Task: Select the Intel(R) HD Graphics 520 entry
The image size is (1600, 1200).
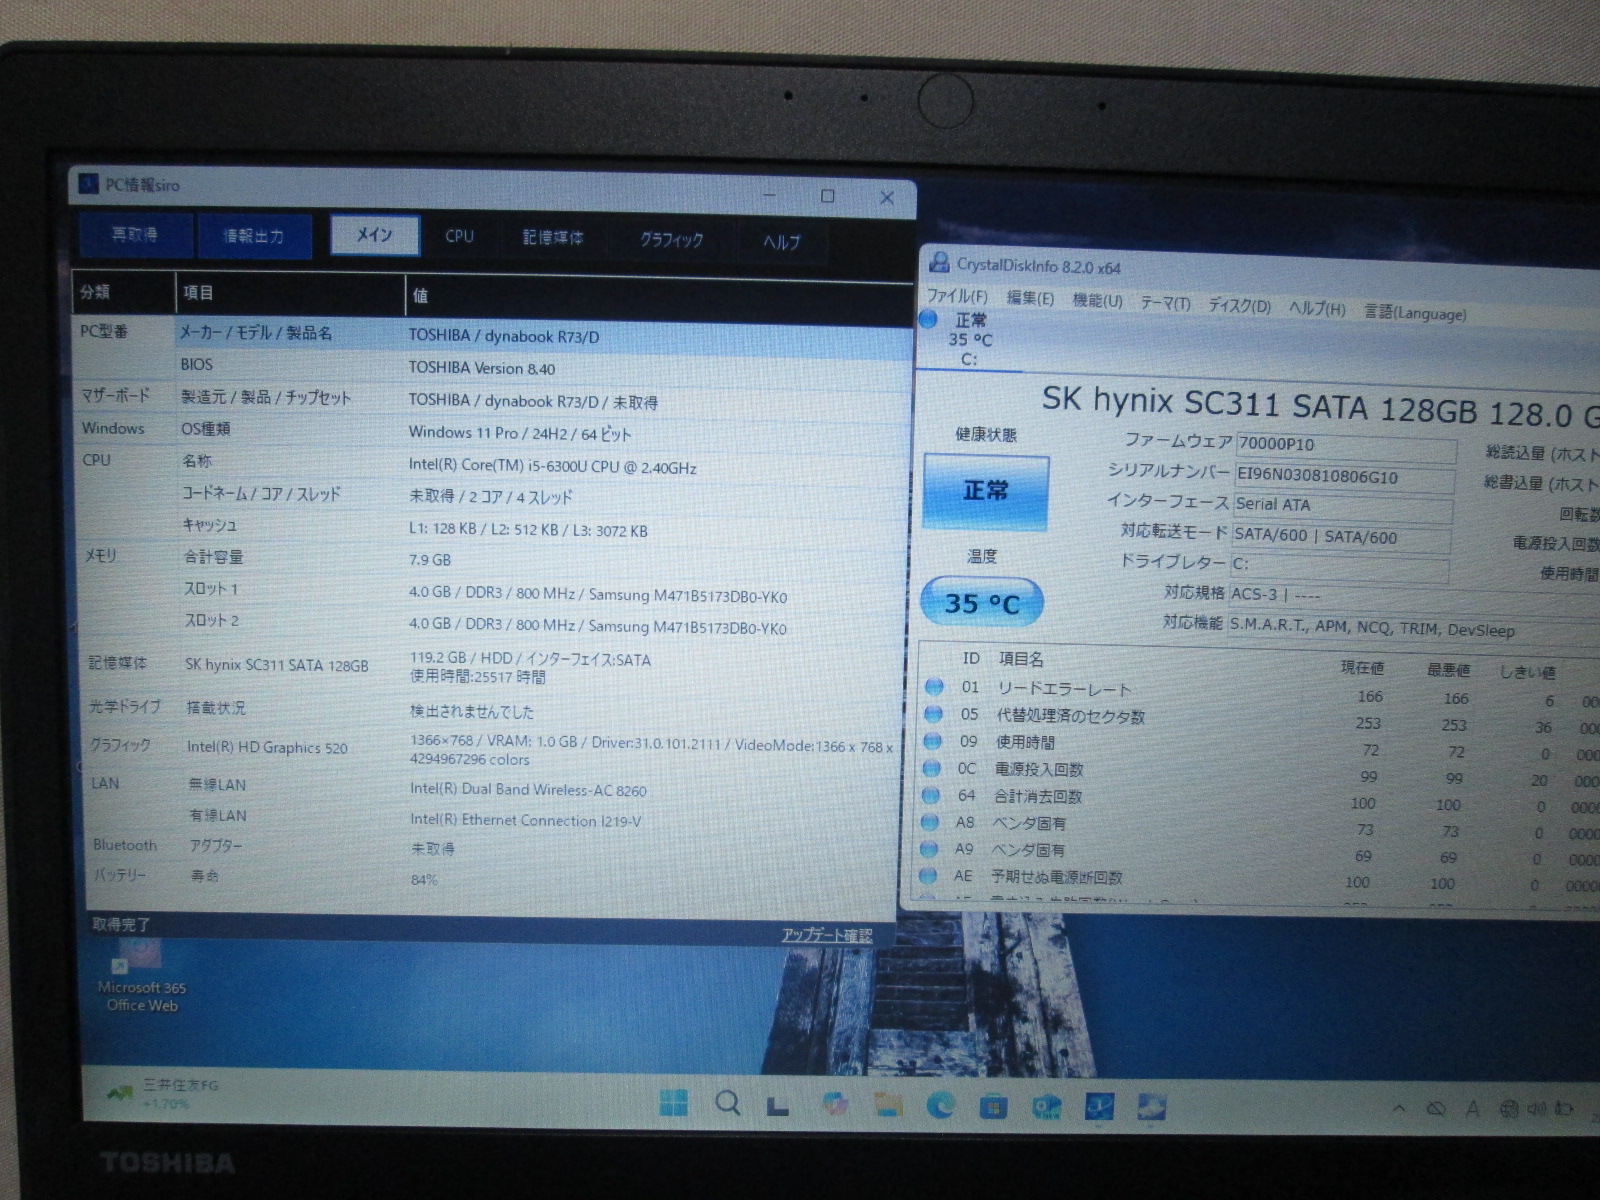Action: (x=267, y=747)
